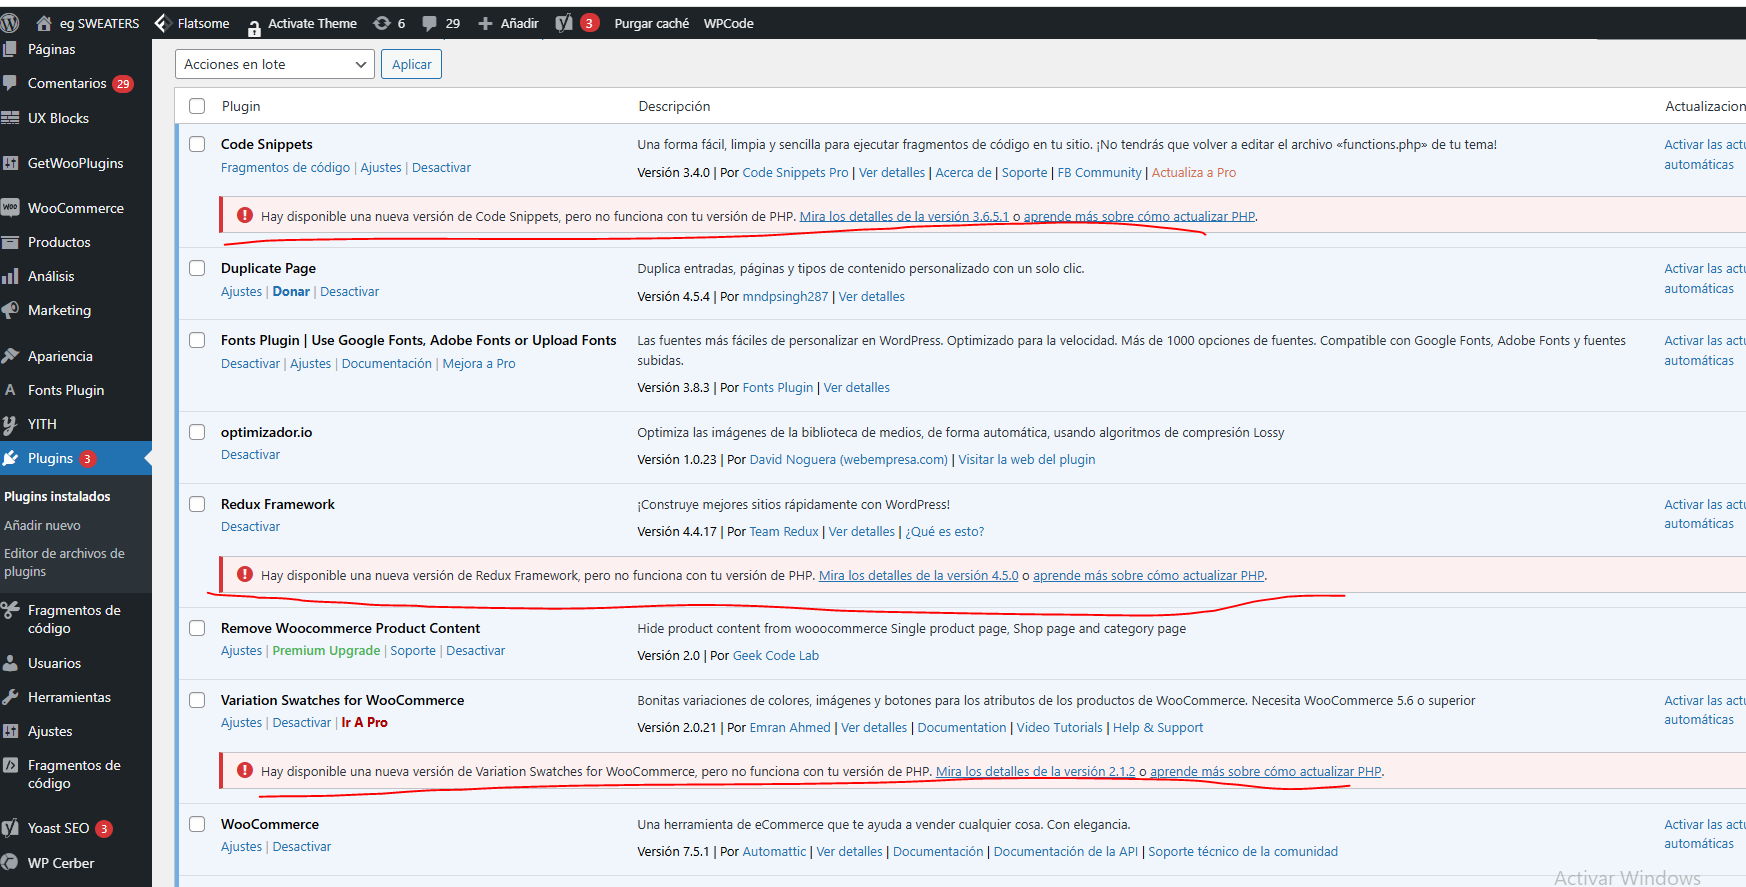Image resolution: width=1746 pixels, height=887 pixels.
Task: Click the YITH sidebar icon
Action: click(10, 424)
